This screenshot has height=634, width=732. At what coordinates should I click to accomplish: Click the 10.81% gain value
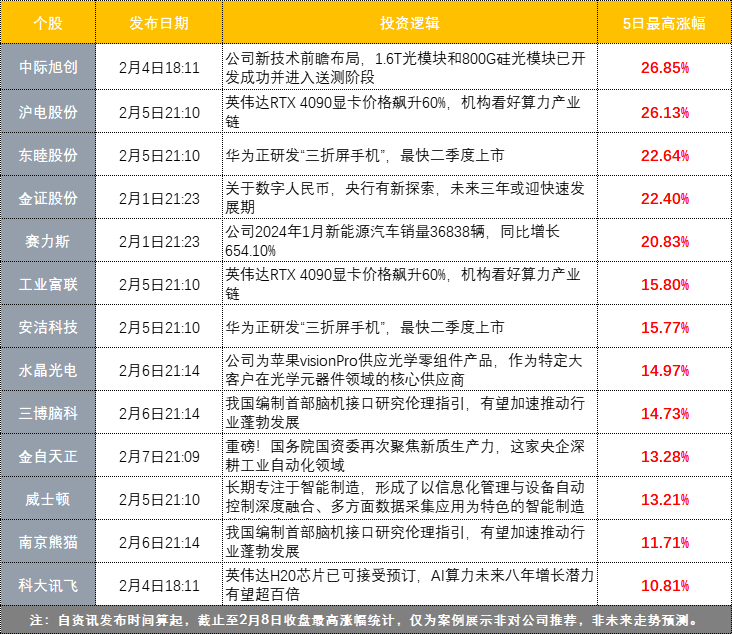click(x=665, y=585)
